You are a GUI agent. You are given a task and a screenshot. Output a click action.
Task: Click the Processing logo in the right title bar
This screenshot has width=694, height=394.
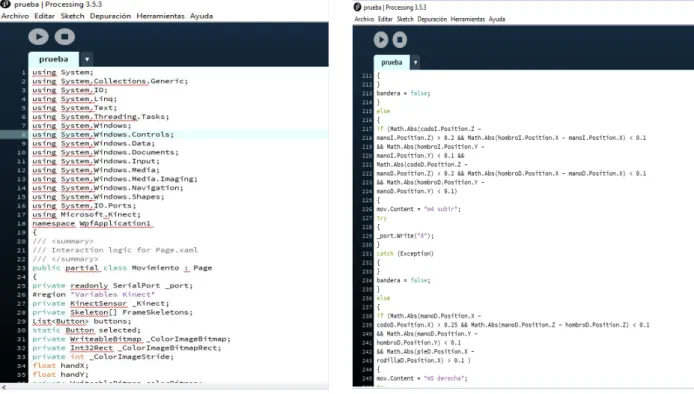pos(357,7)
